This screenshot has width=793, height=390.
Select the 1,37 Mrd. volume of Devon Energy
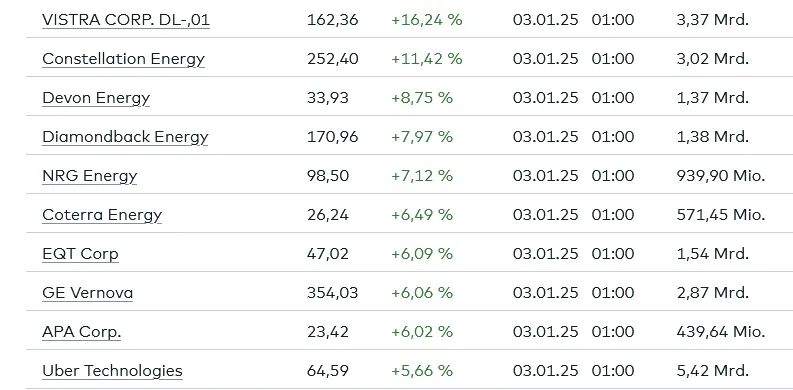pos(713,98)
